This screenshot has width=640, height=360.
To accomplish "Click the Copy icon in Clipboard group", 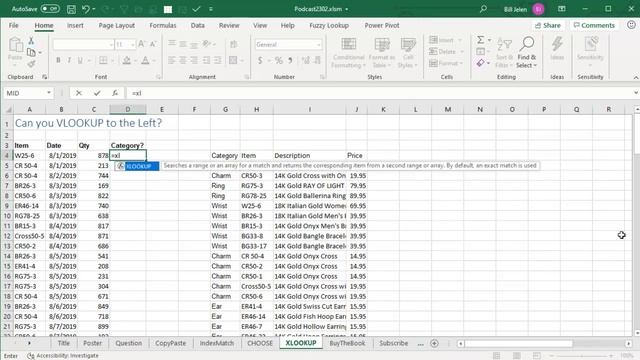I will pyautogui.click(x=31, y=52).
